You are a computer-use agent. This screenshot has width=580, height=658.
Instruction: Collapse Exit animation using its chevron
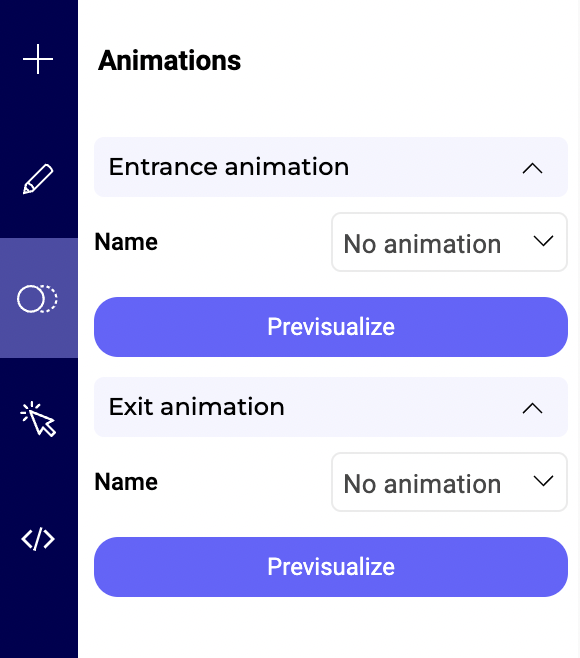coord(532,408)
